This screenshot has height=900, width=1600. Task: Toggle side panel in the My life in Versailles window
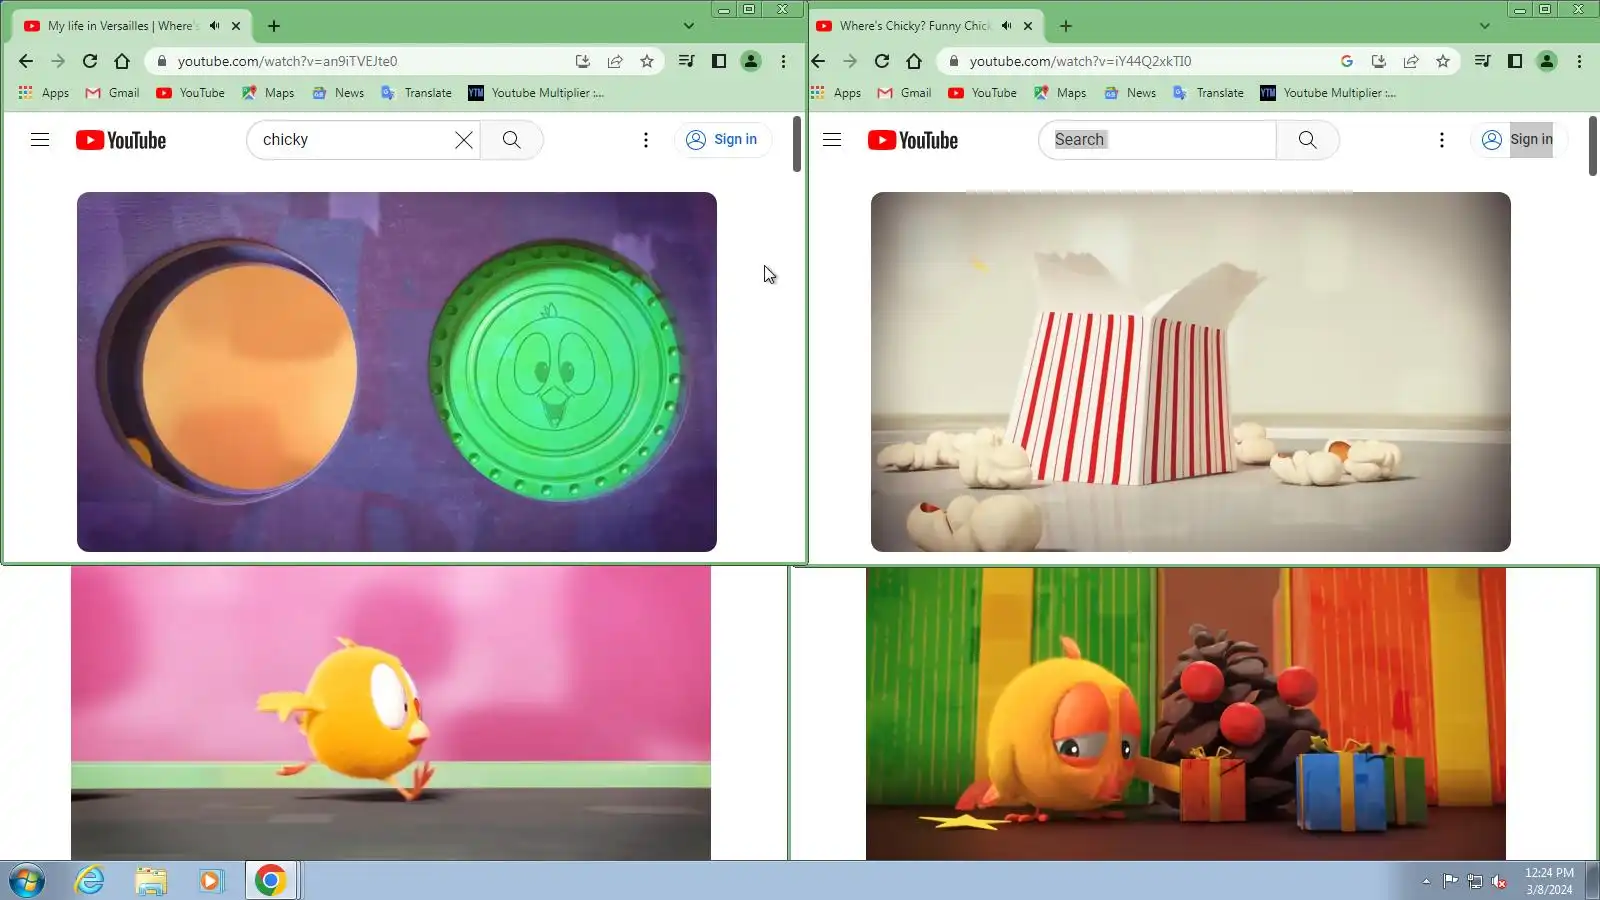[x=718, y=61]
